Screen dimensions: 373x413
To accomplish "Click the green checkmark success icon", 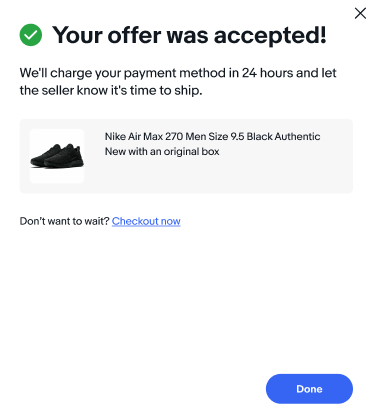I will point(31,35).
